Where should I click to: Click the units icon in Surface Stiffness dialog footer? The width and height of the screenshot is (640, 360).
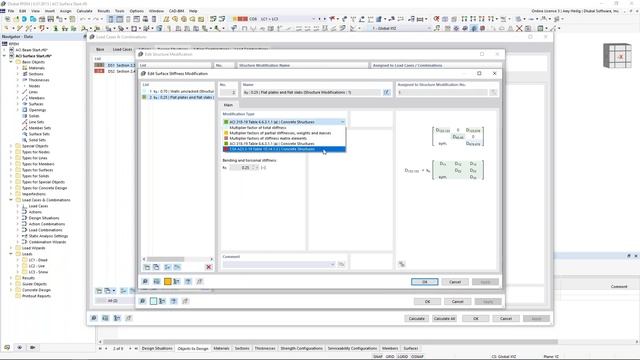156,281
